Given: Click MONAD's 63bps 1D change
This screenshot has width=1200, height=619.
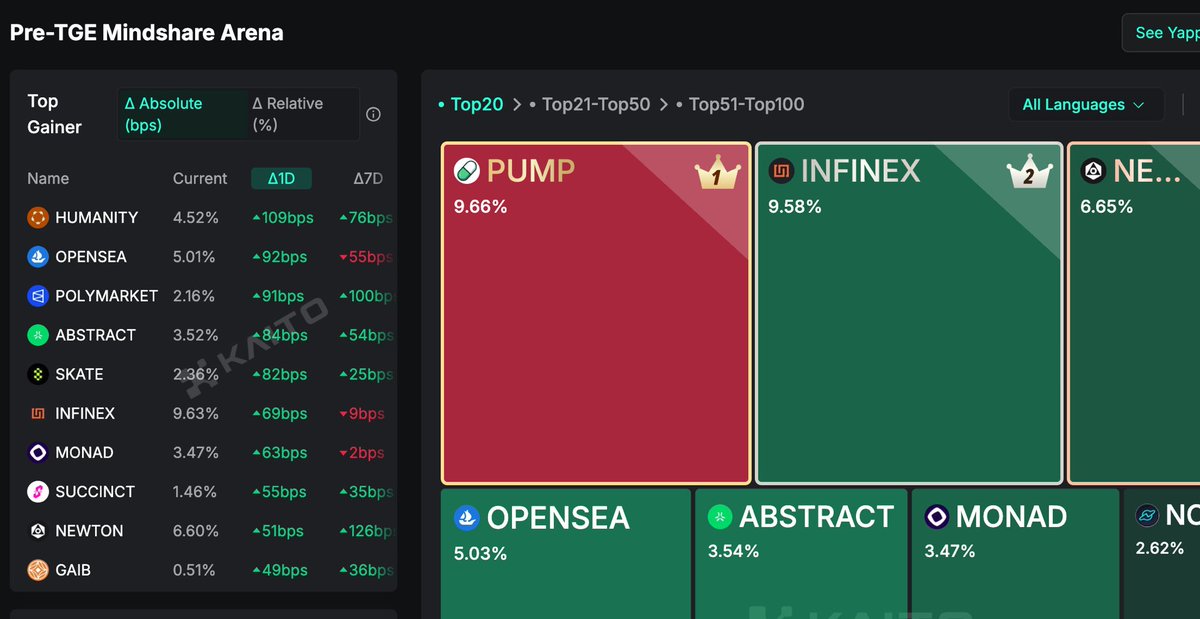Looking at the screenshot, I should click(279, 453).
